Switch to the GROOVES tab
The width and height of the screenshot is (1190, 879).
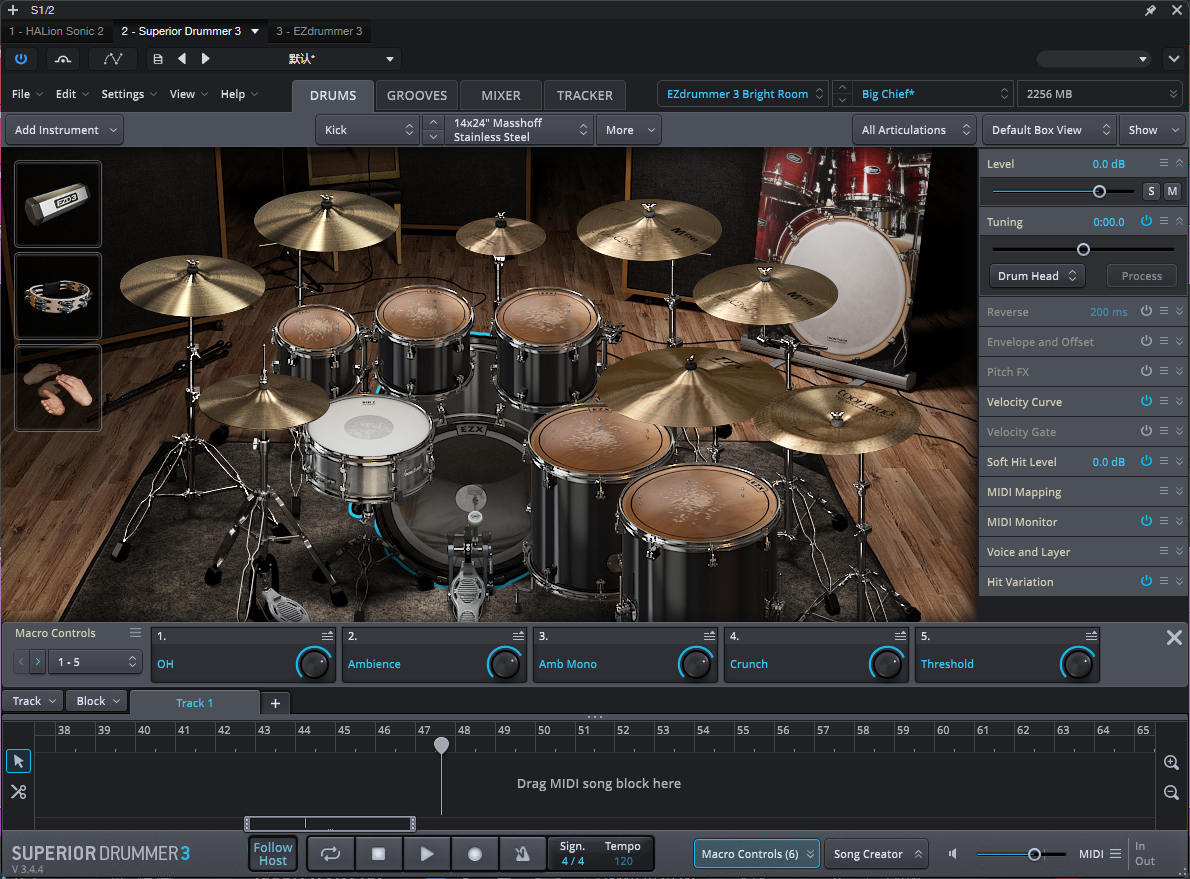tap(417, 95)
